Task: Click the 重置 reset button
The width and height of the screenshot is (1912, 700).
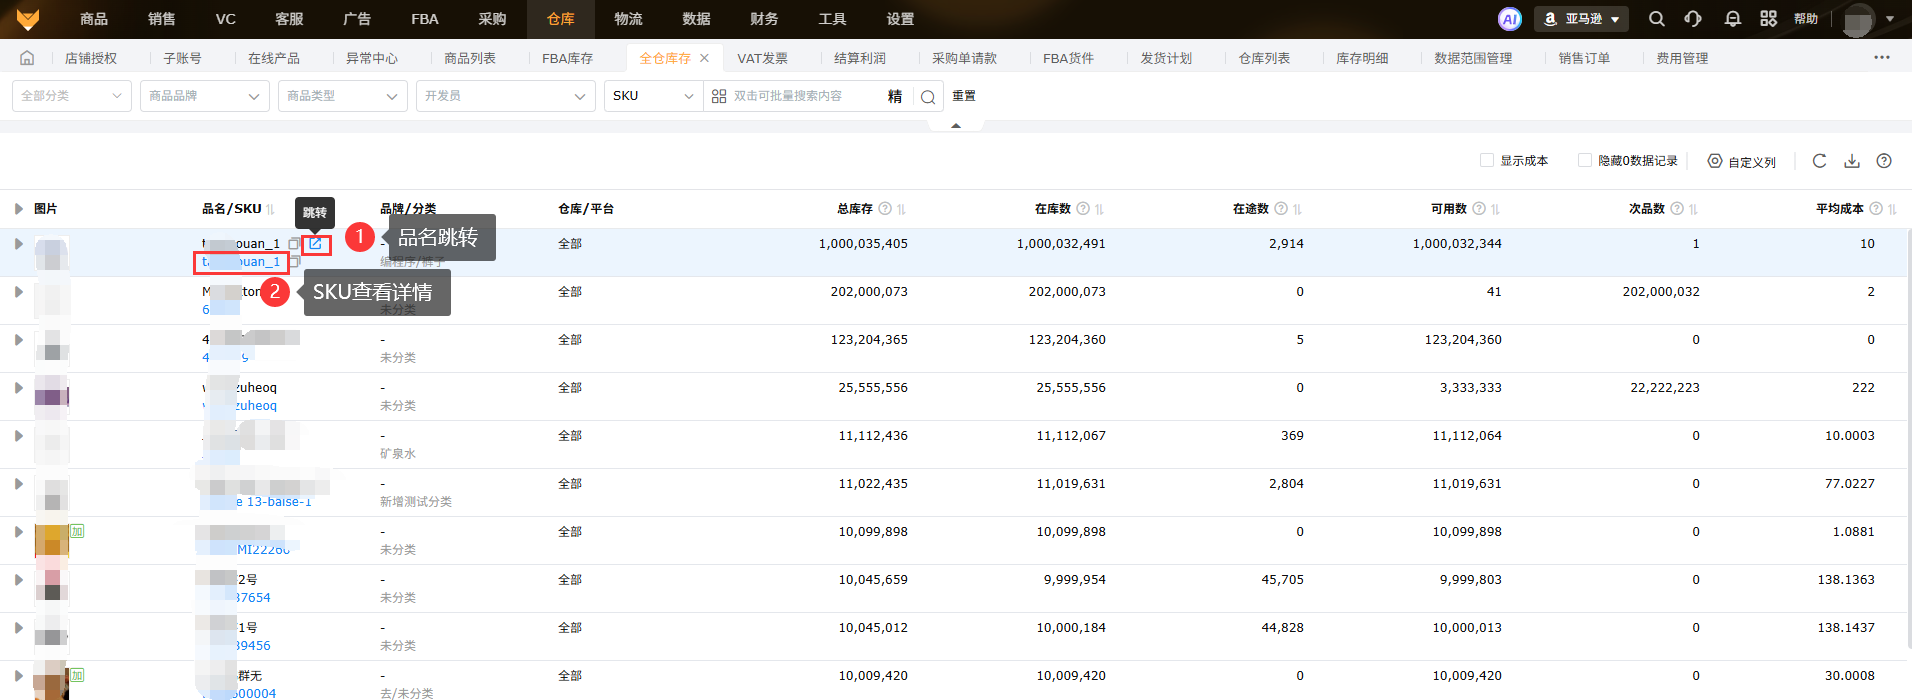Action: coord(964,96)
